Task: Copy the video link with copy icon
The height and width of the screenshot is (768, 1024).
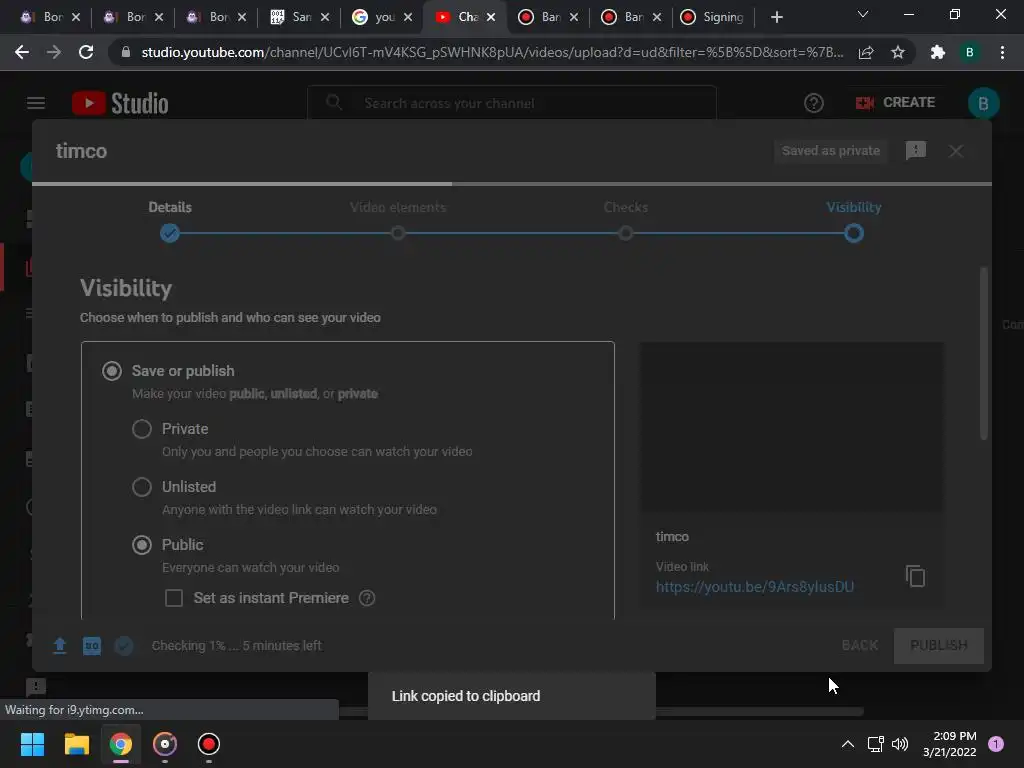Action: (x=915, y=576)
